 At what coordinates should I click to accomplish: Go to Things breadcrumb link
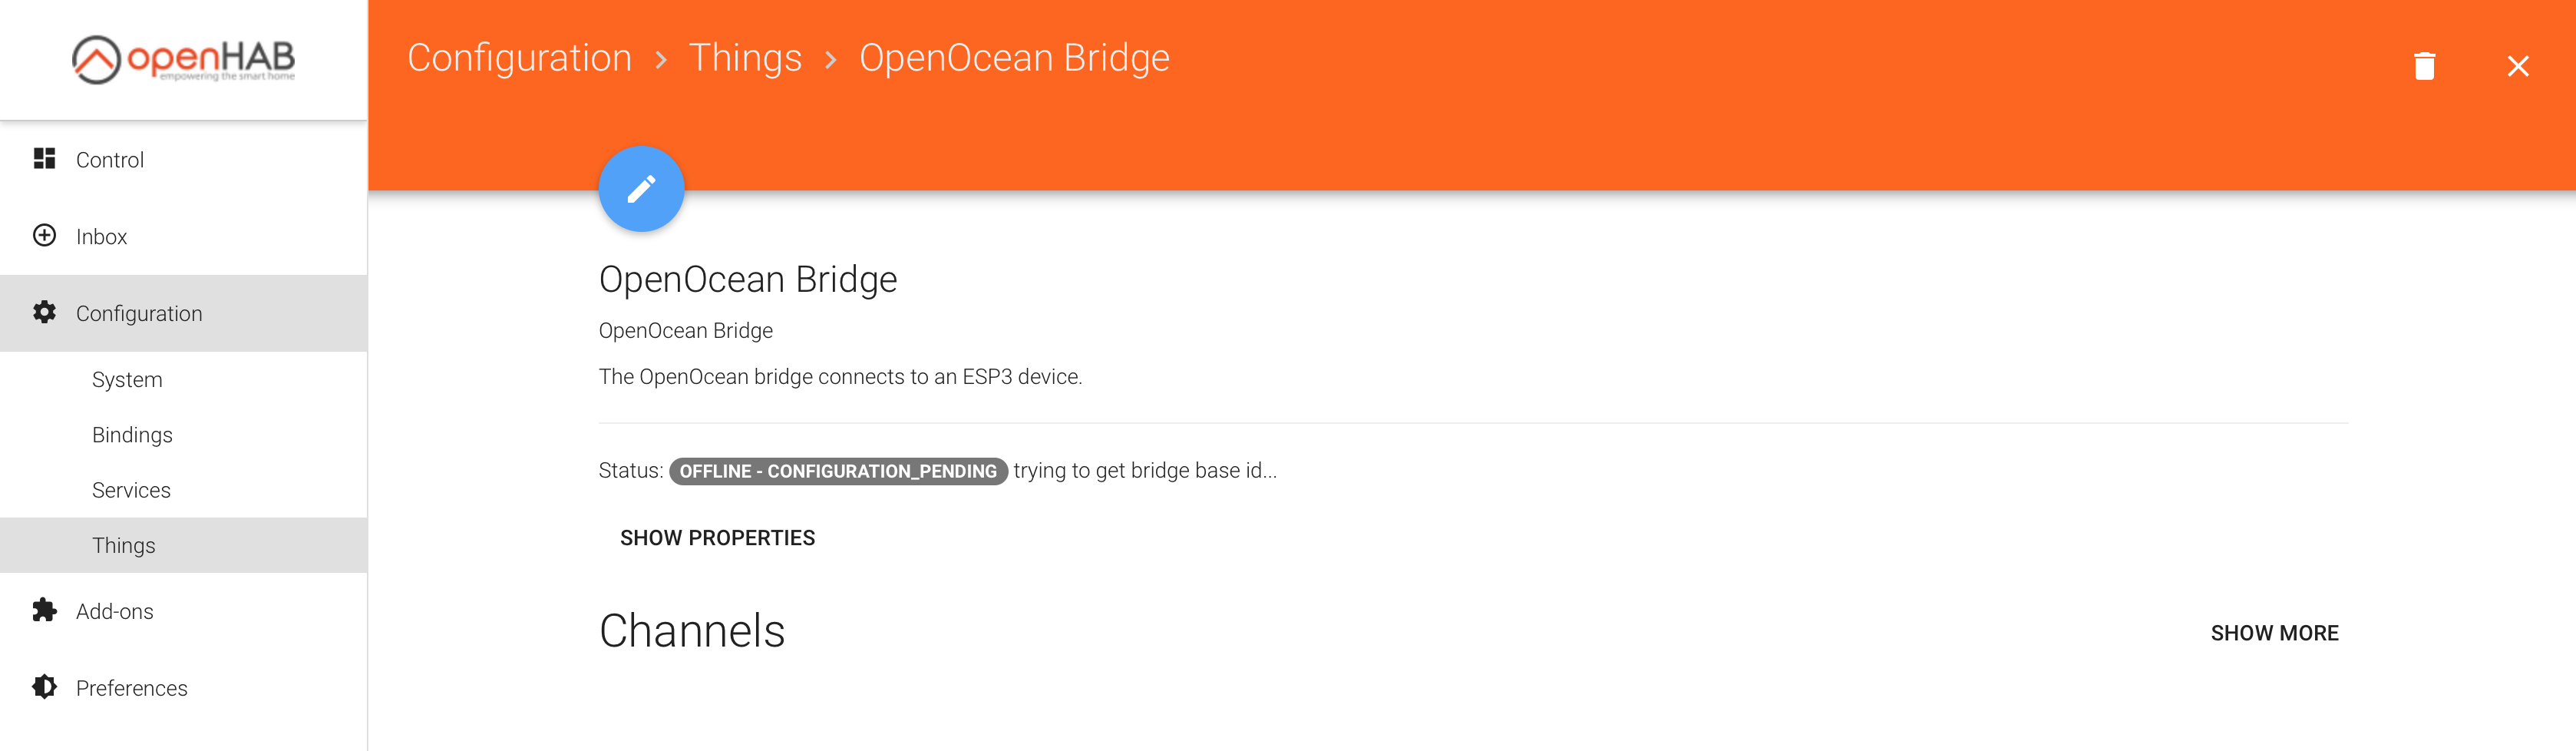[745, 58]
